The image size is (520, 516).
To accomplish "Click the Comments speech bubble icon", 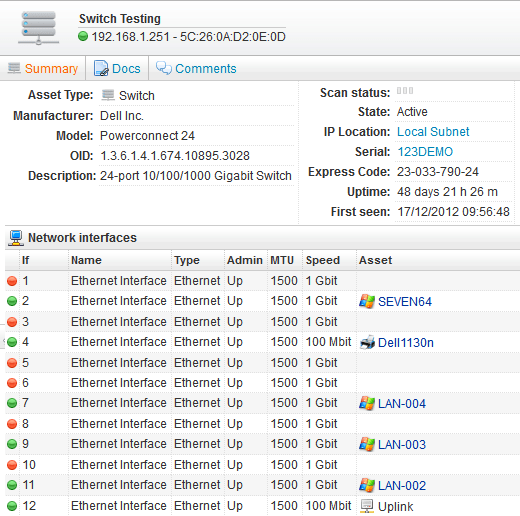I will click(x=164, y=68).
